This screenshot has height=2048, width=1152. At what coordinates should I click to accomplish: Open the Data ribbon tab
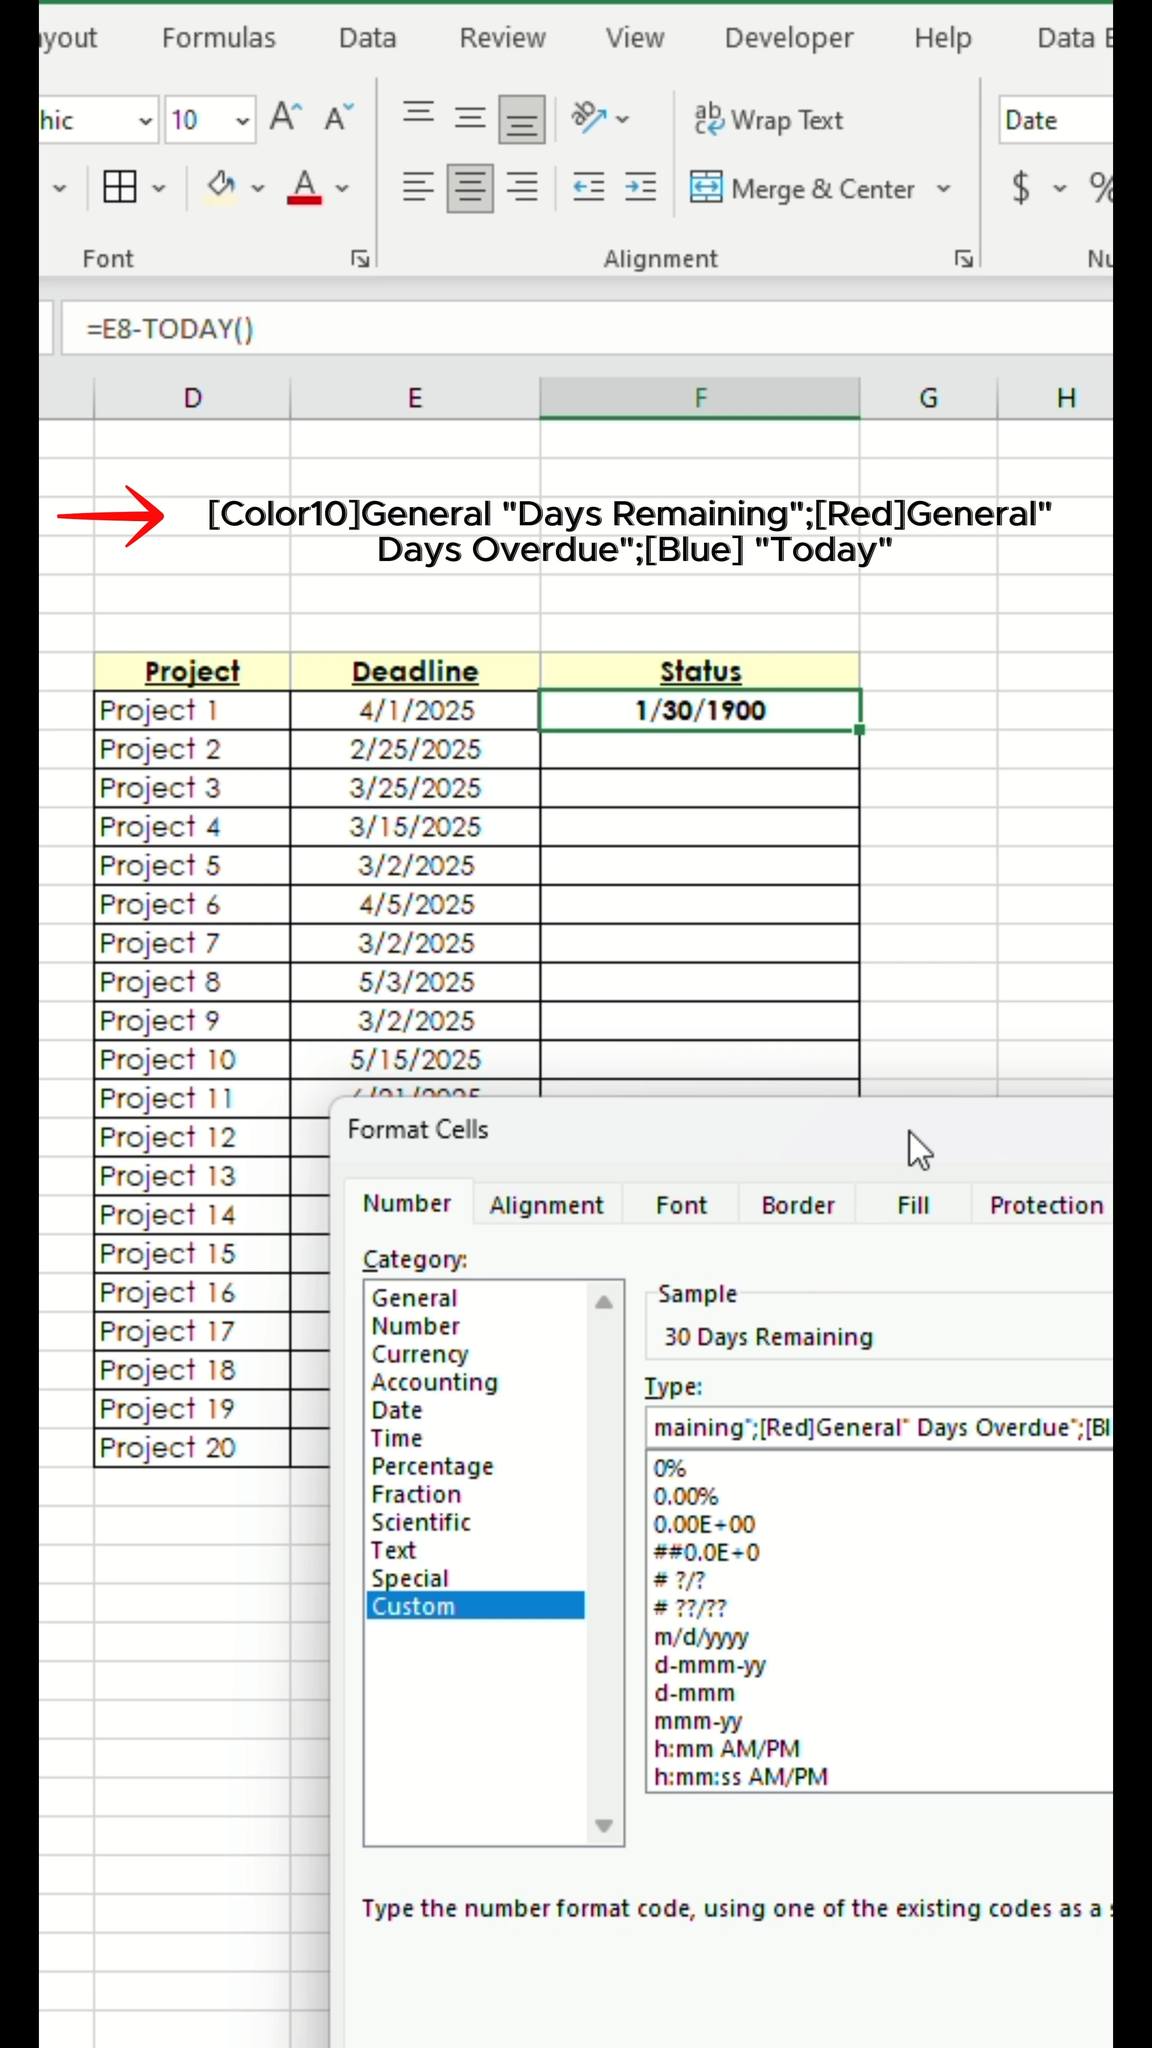(367, 38)
